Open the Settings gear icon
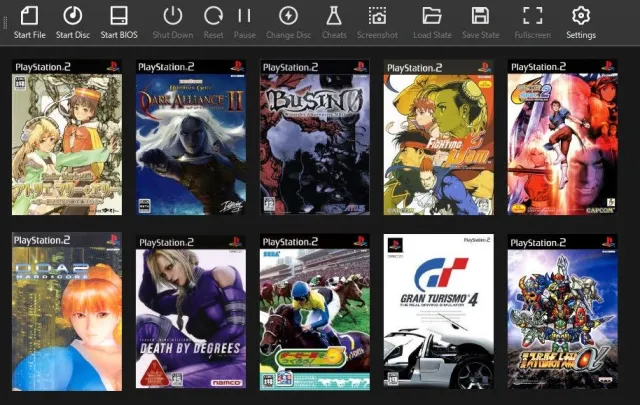This screenshot has width=640, height=405. point(581,16)
